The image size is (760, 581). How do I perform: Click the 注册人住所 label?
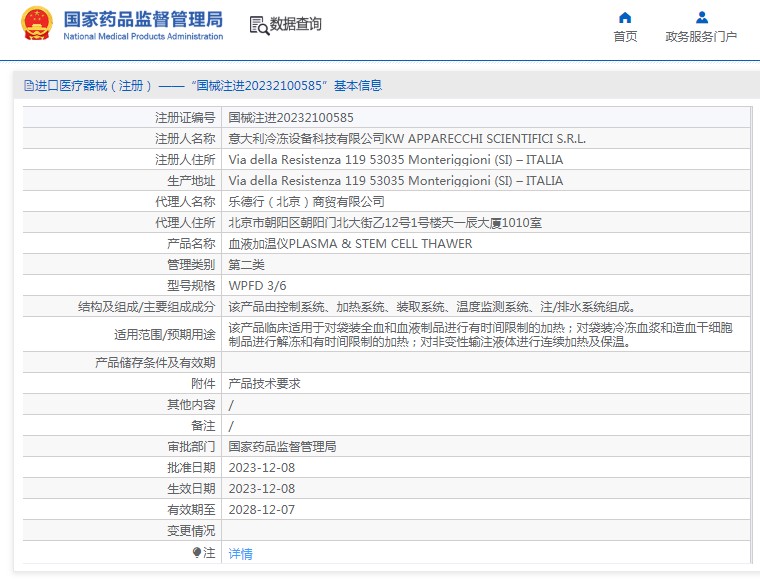point(185,159)
